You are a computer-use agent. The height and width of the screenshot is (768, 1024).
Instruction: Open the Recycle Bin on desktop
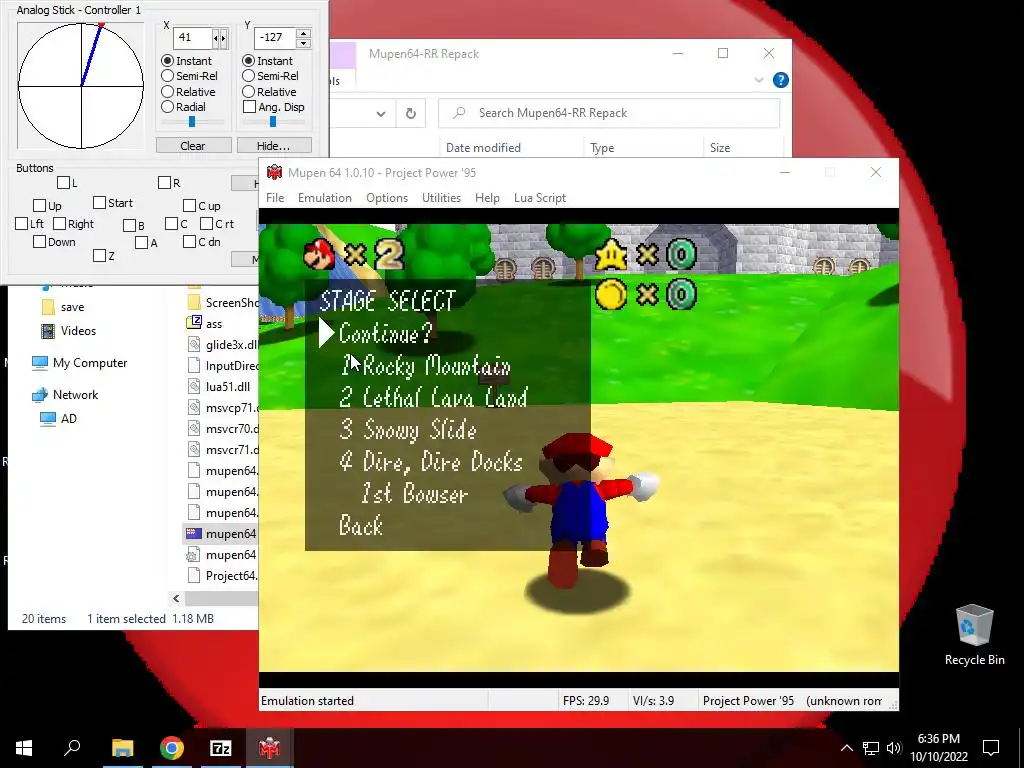(974, 635)
